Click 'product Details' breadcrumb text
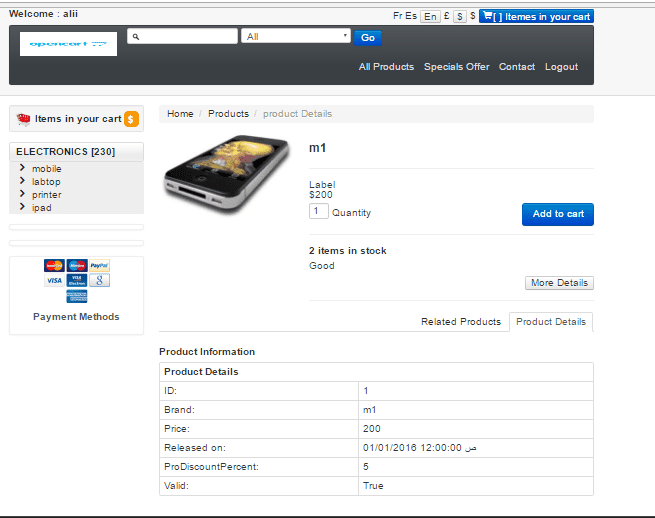This screenshot has width=655, height=518. point(297,114)
